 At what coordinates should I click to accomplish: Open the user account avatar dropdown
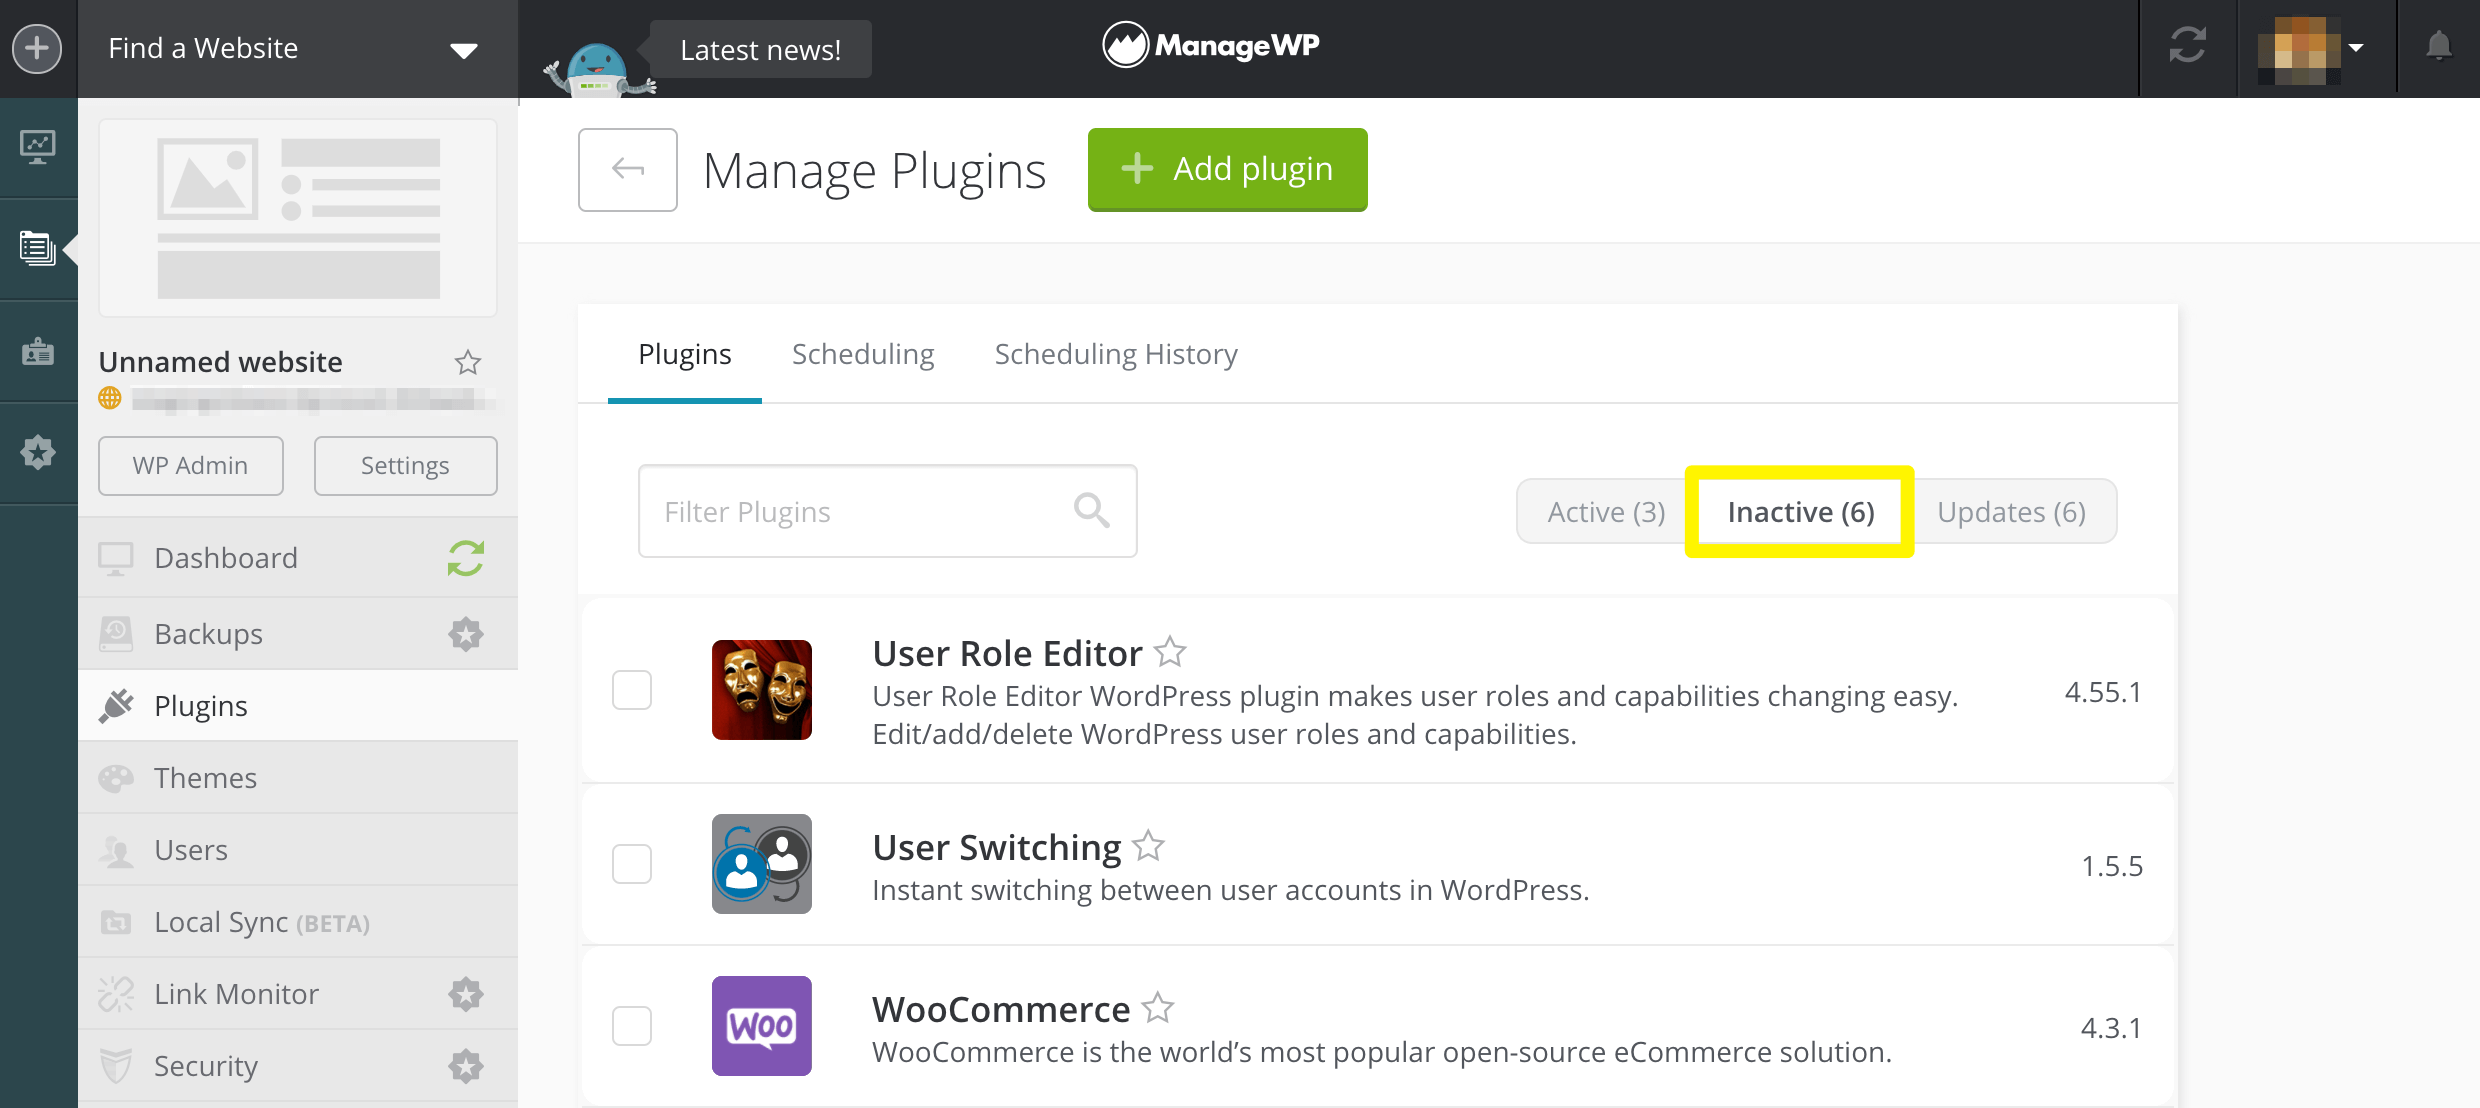click(2310, 48)
